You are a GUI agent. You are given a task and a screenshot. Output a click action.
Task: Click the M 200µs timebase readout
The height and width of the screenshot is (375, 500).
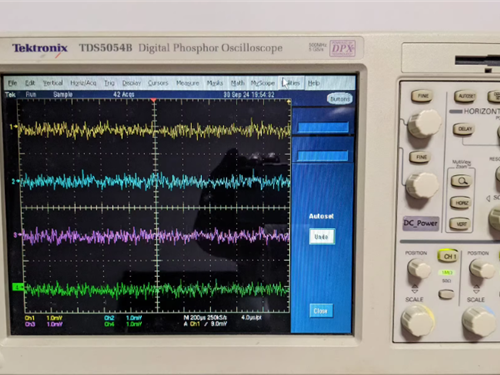(205, 318)
